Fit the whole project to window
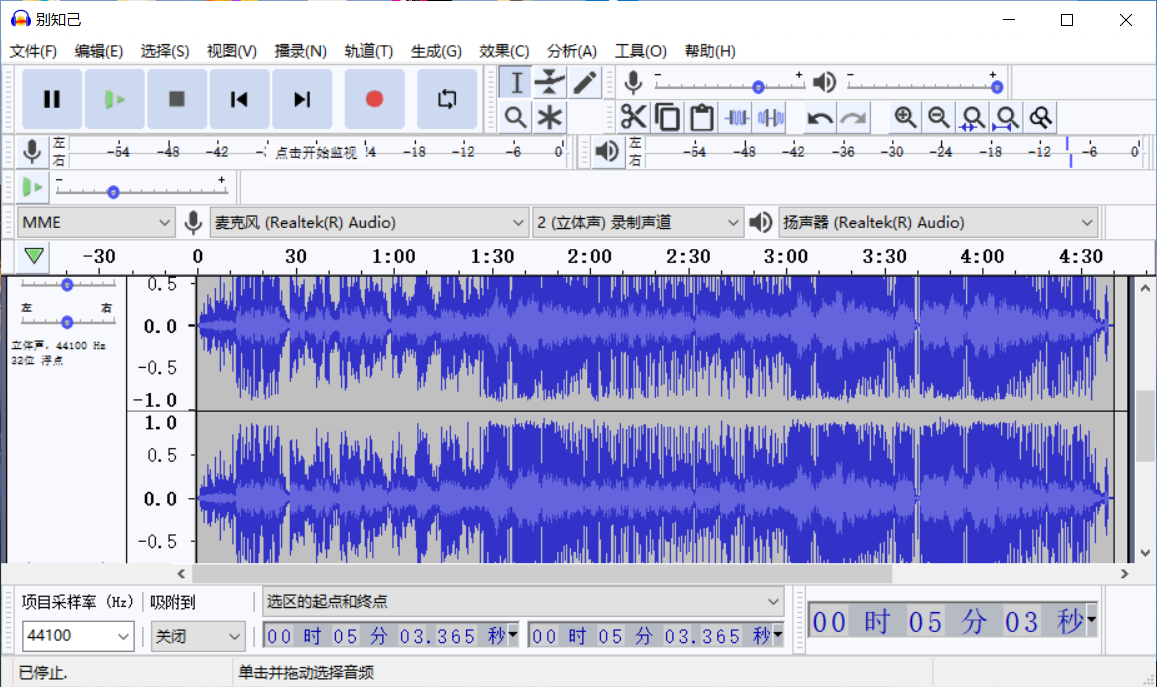This screenshot has width=1157, height=687. (1006, 117)
